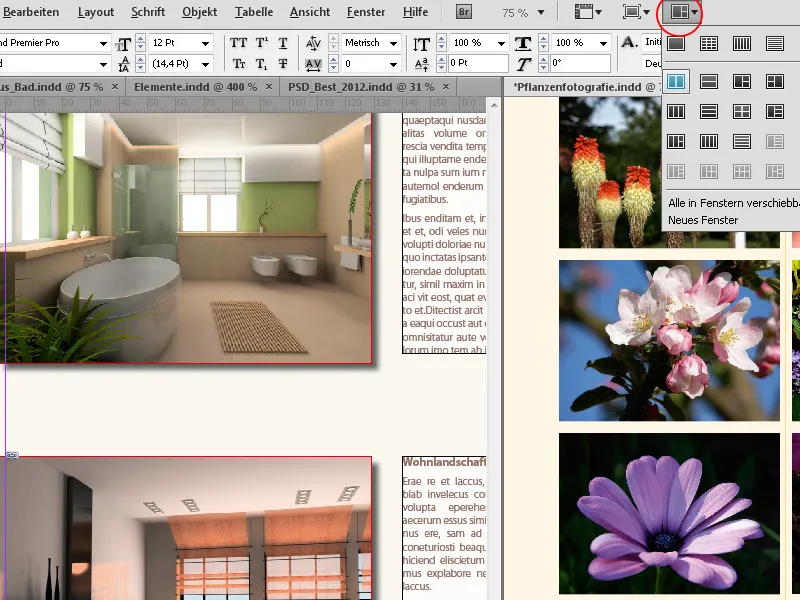
Task: Toggle small caps formatting
Action: (x=240, y=62)
